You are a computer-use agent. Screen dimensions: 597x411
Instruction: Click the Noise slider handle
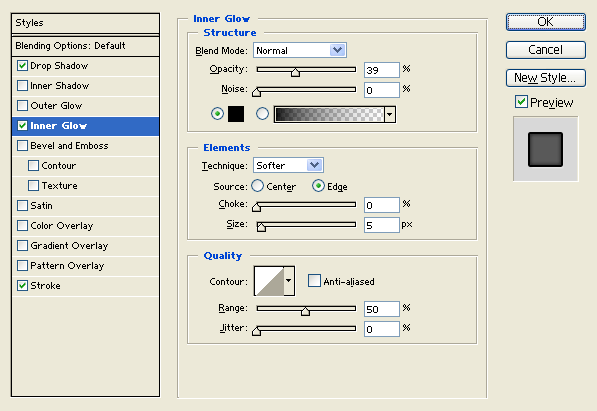point(257,92)
